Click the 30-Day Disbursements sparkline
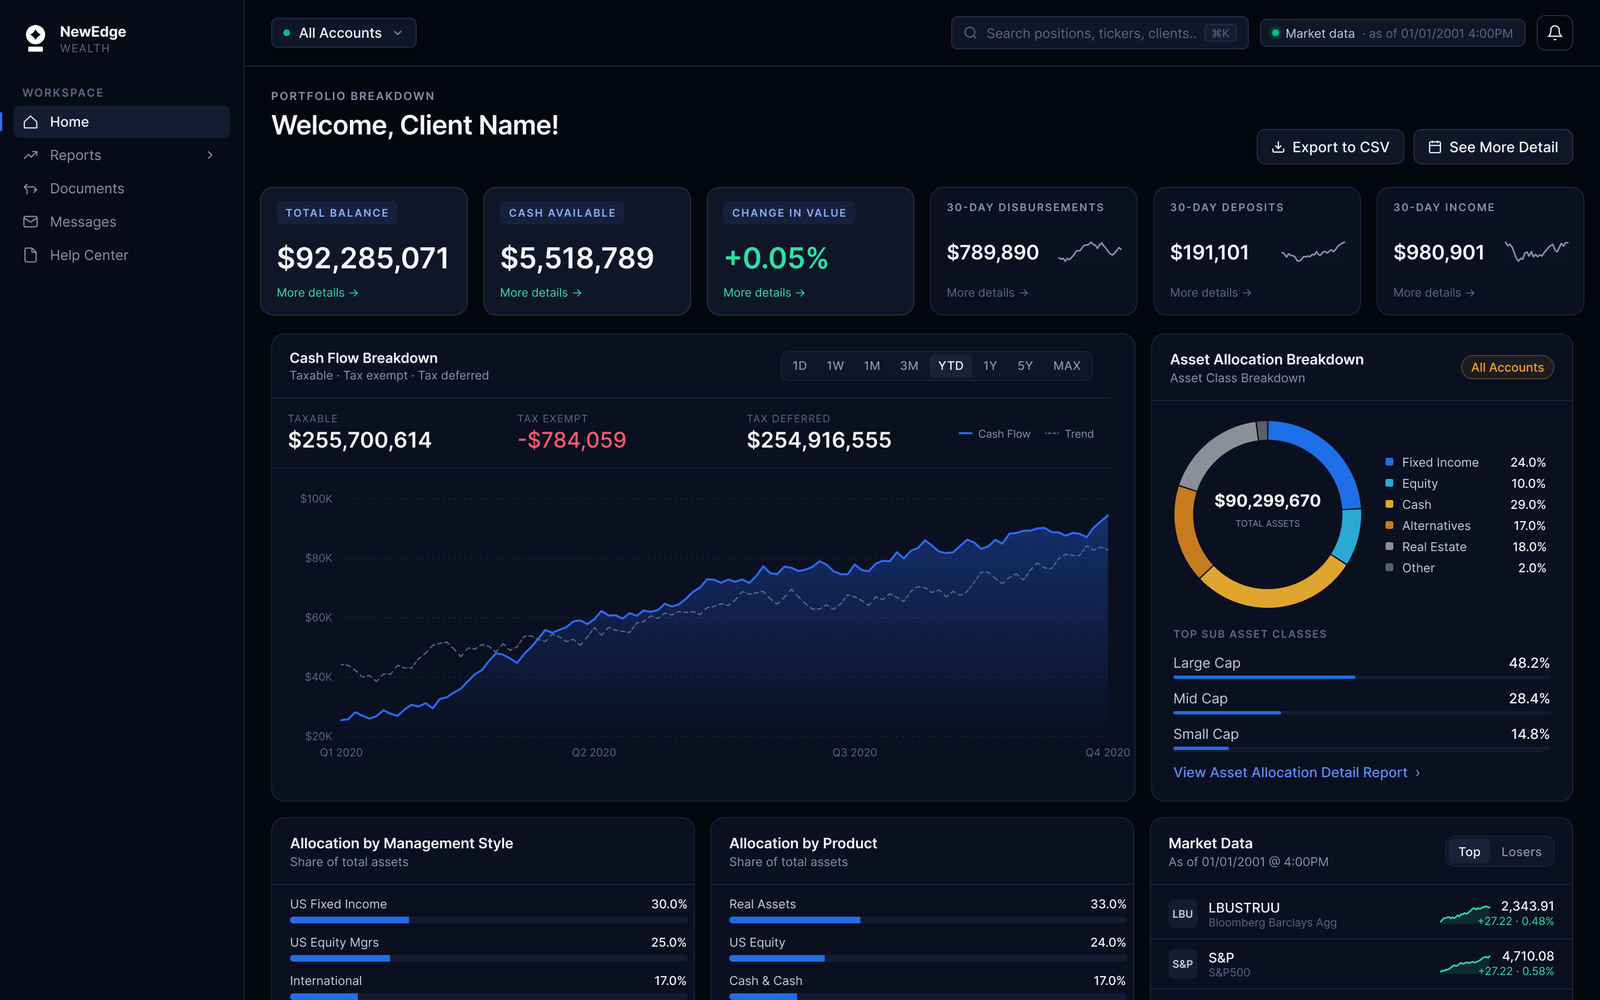 pyautogui.click(x=1090, y=251)
